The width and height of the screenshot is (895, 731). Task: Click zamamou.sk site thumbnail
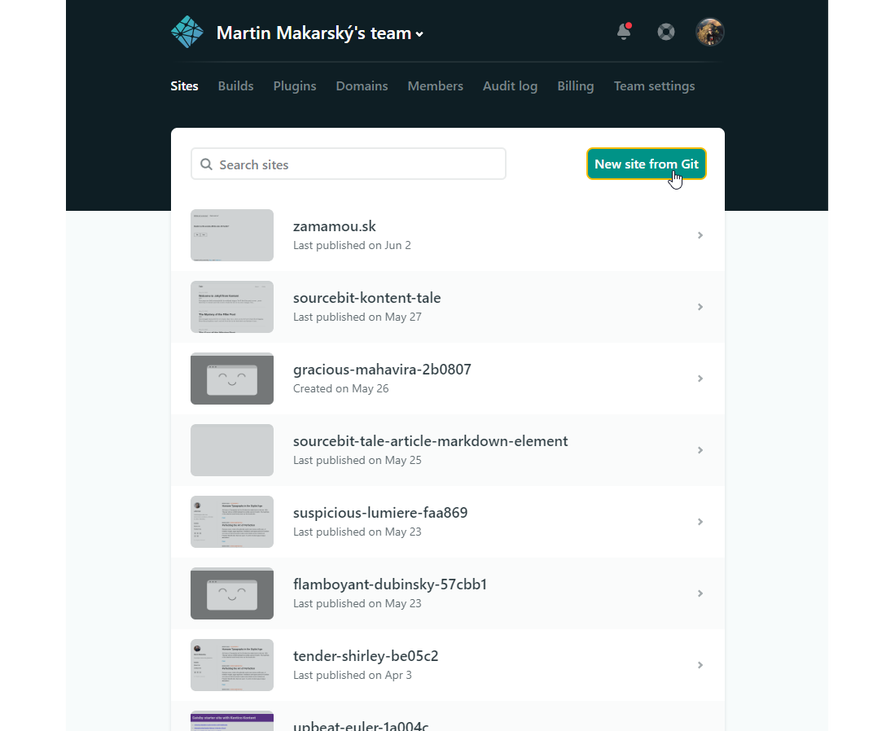pos(232,235)
